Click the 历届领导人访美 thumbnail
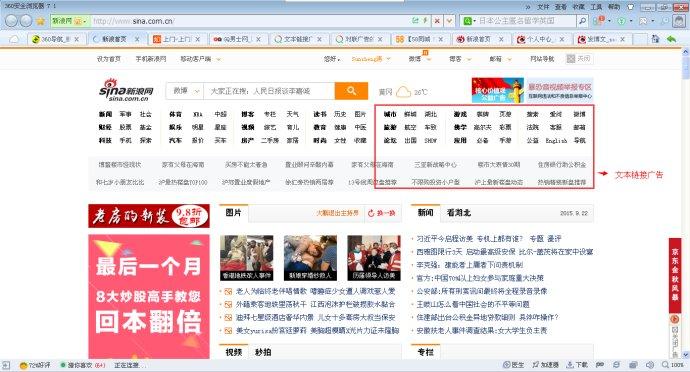The image size is (690, 372). coord(374,258)
